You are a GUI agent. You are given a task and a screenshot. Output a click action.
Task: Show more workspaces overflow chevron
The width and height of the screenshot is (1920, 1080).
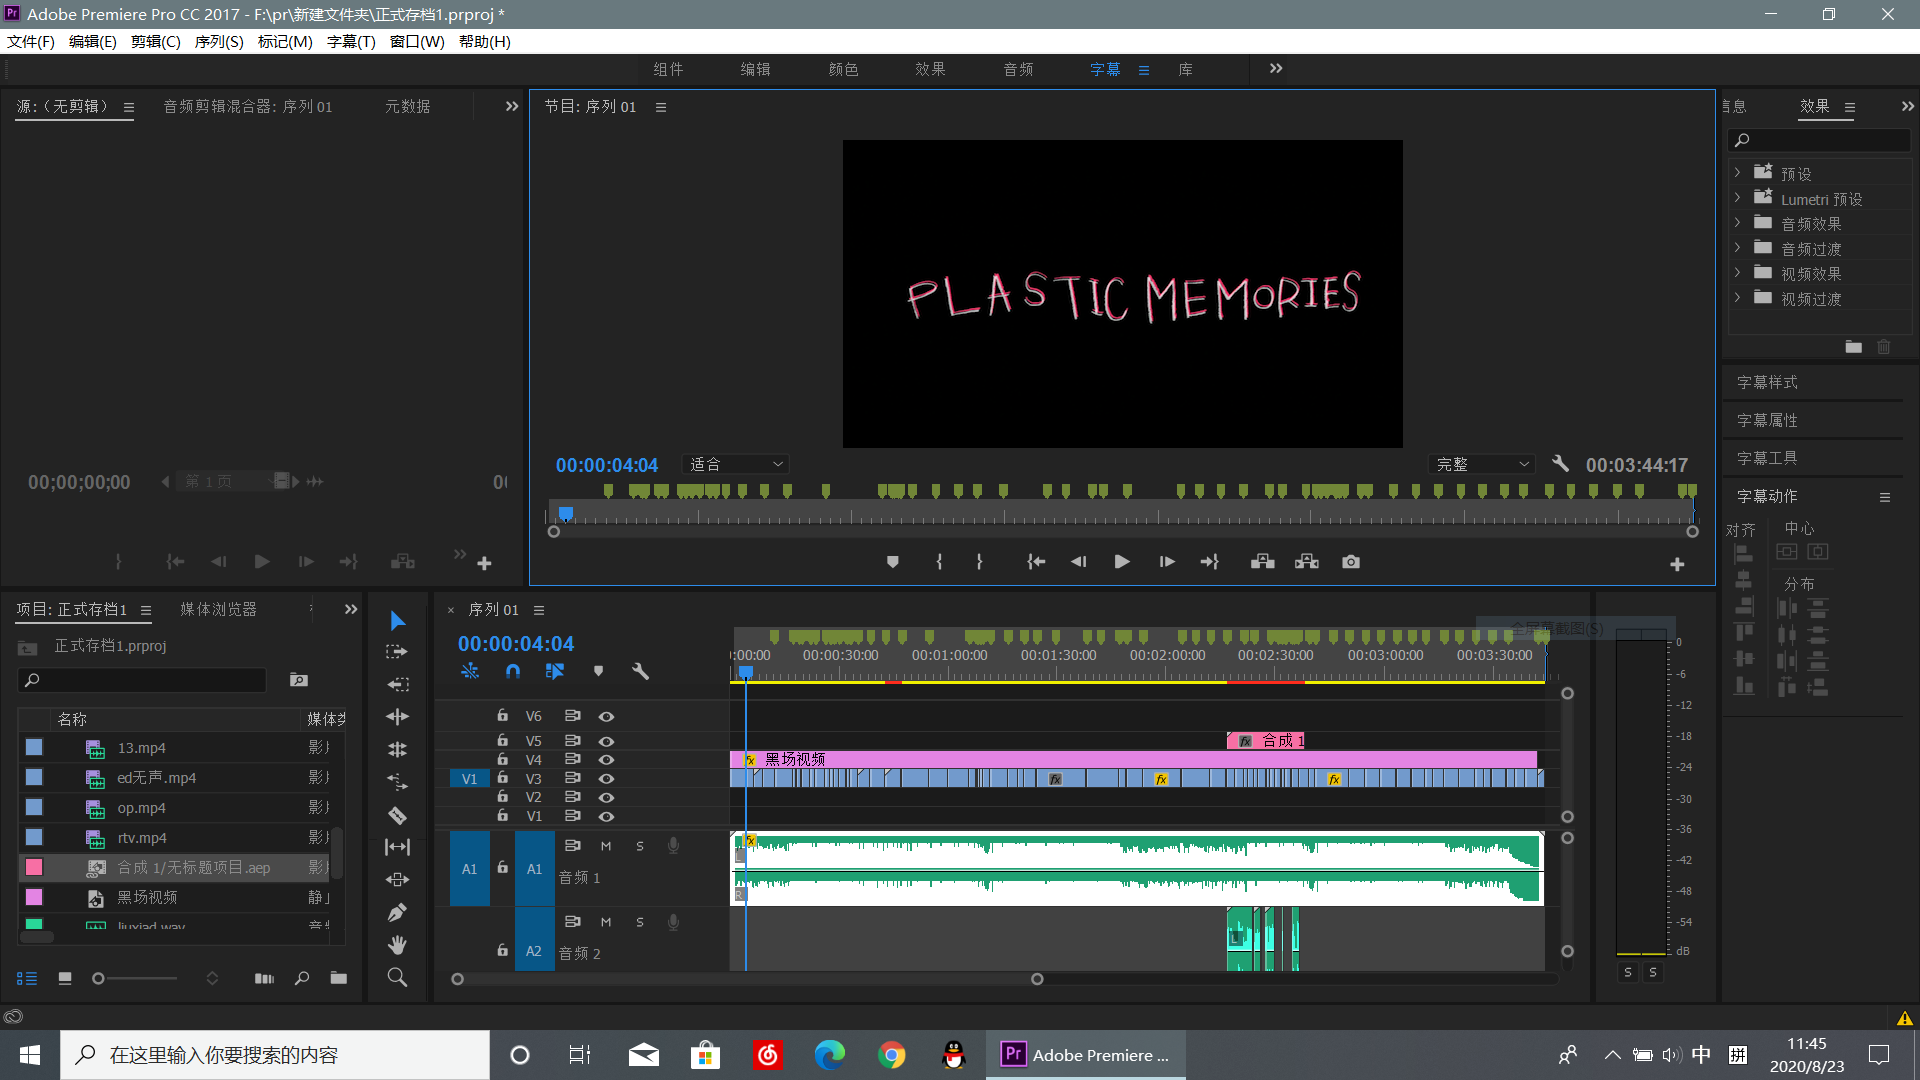coord(1276,68)
